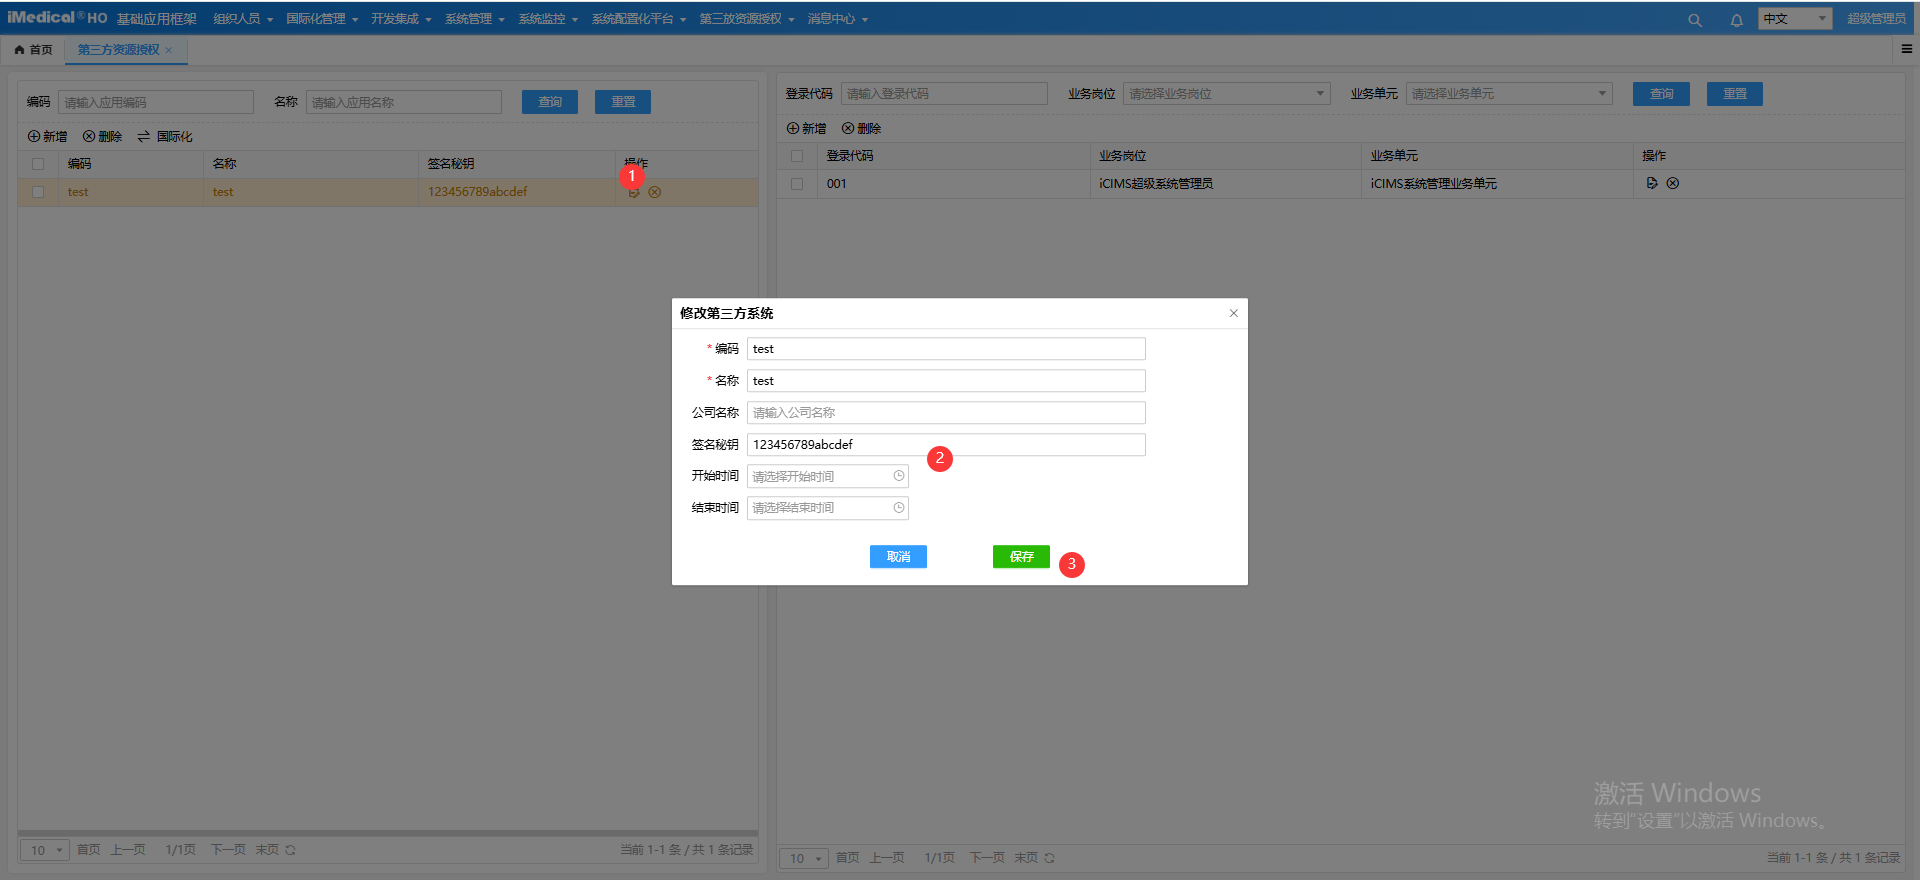
Task: Tick the checkbox for the 001 row
Action: coord(797,184)
